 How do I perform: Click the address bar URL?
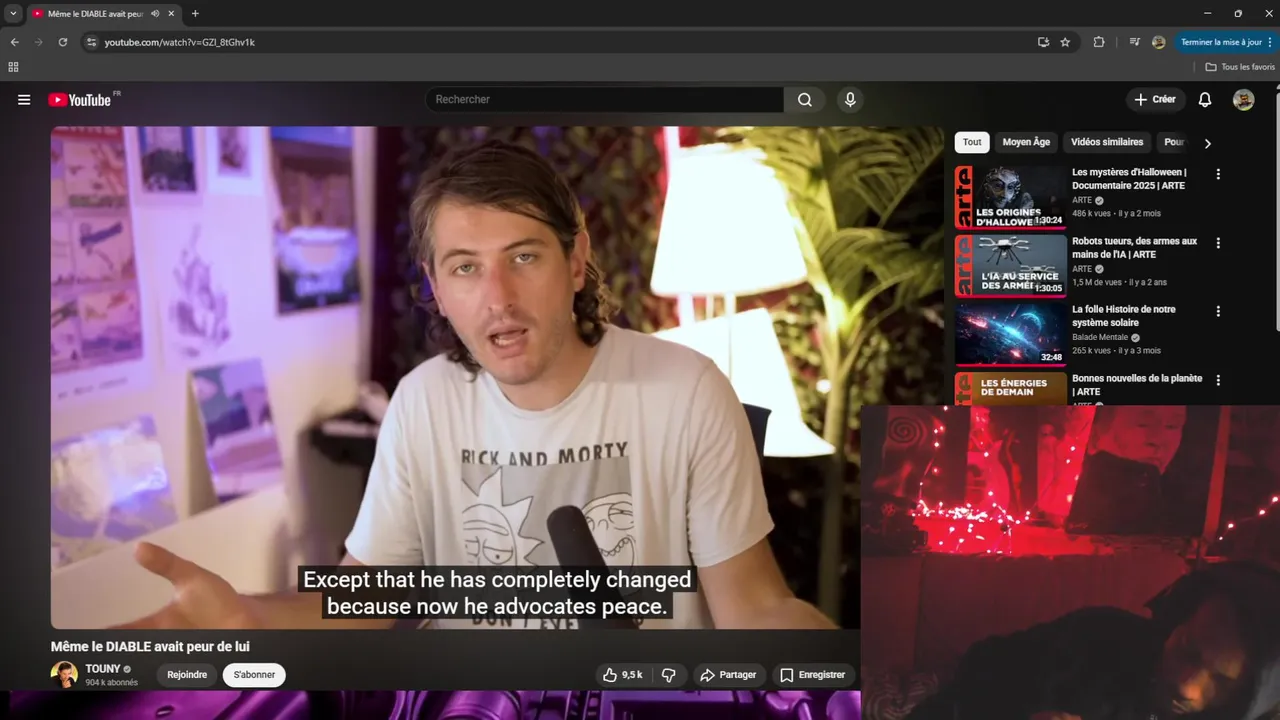(x=180, y=42)
